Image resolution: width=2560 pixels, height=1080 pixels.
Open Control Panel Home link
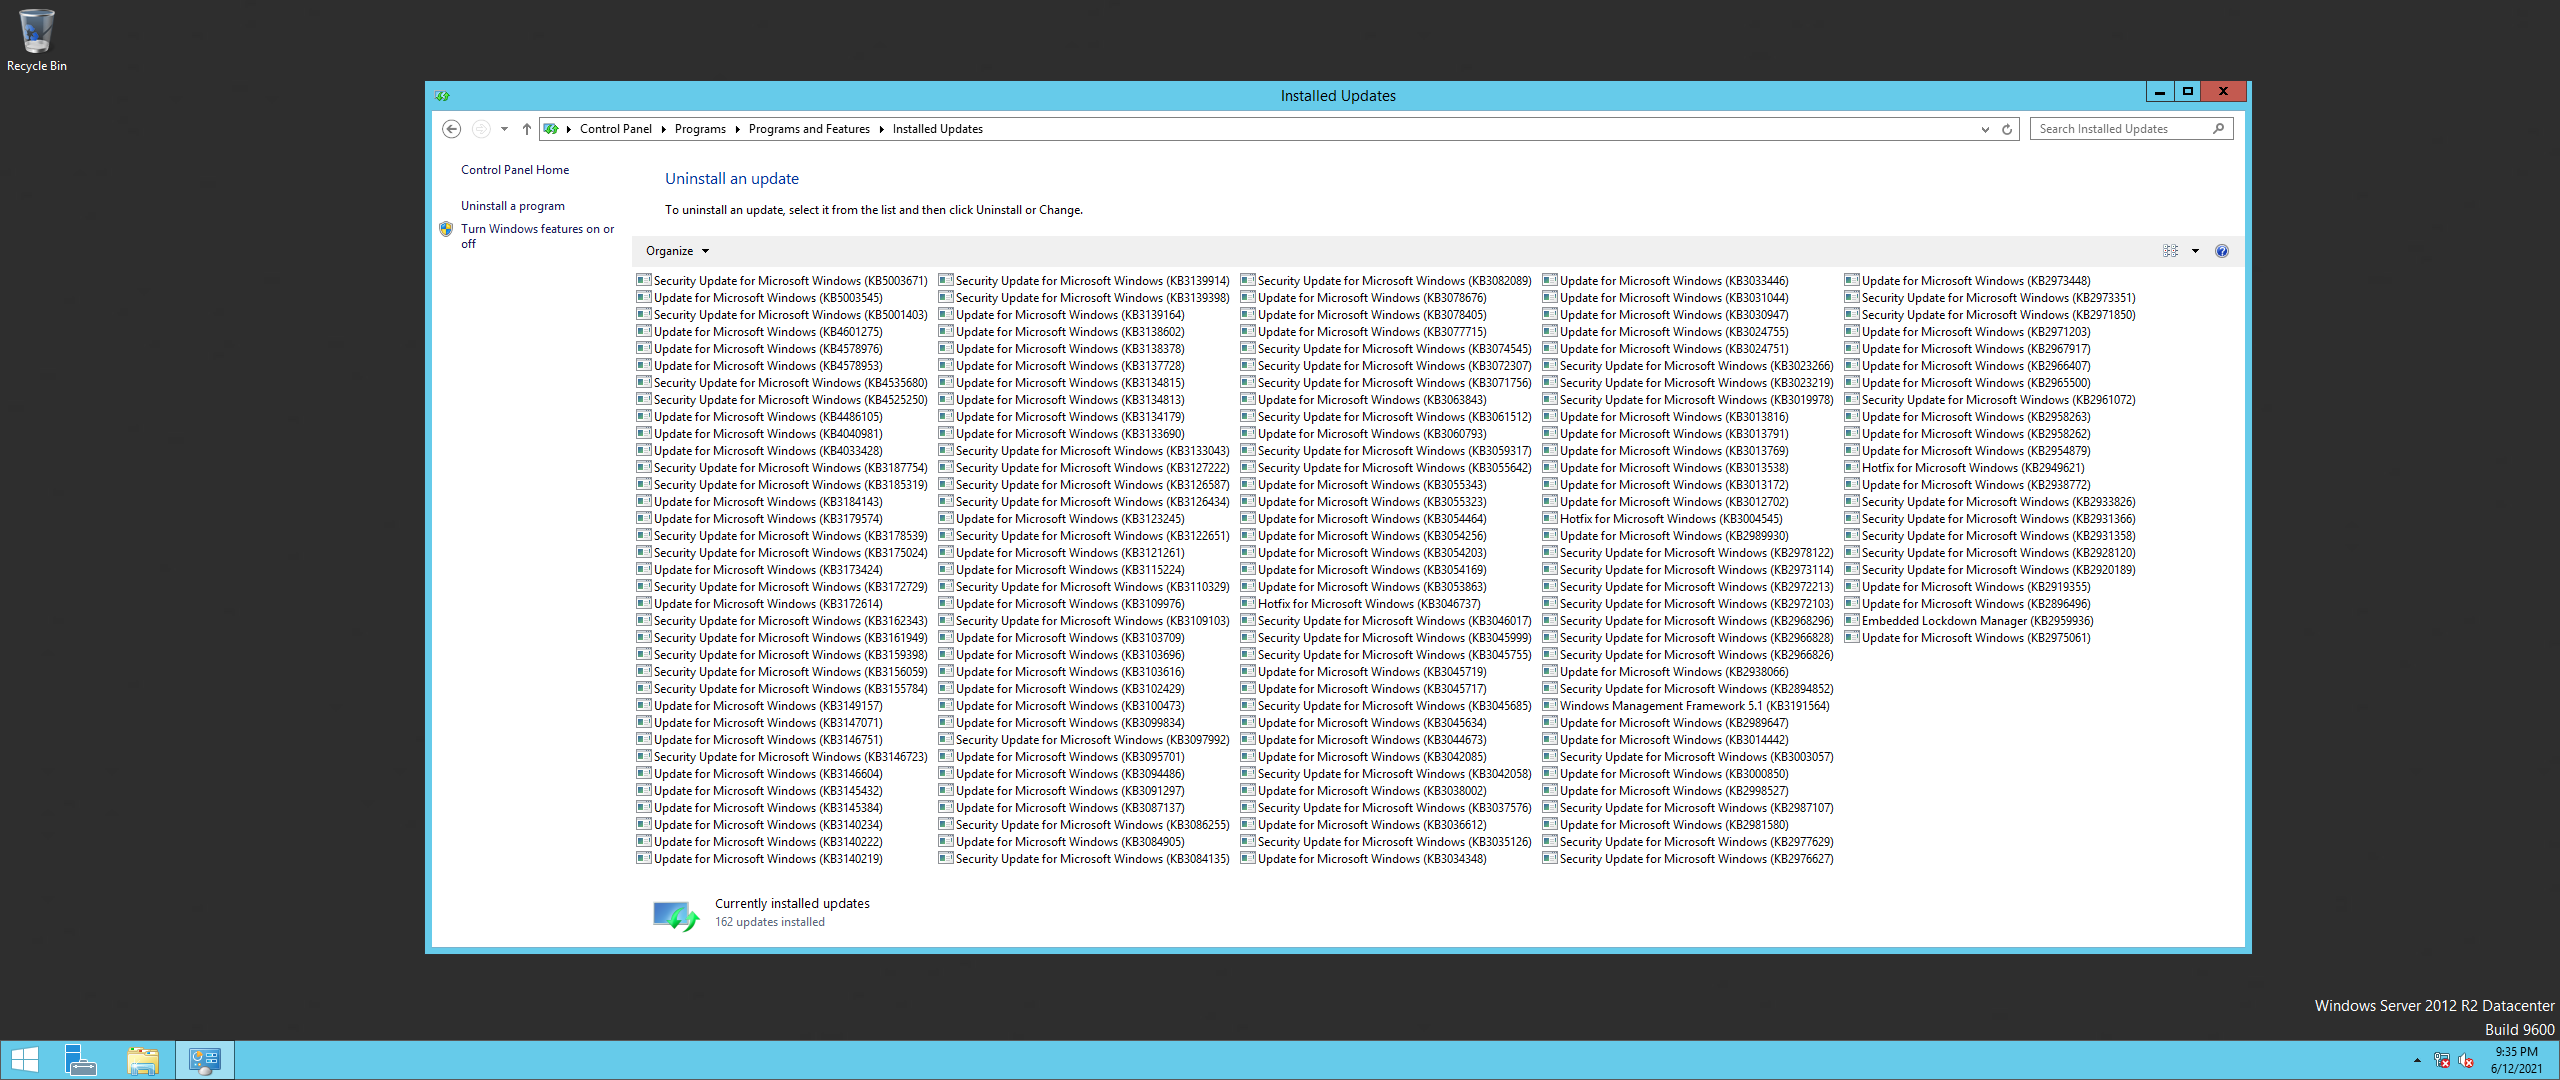(x=515, y=170)
